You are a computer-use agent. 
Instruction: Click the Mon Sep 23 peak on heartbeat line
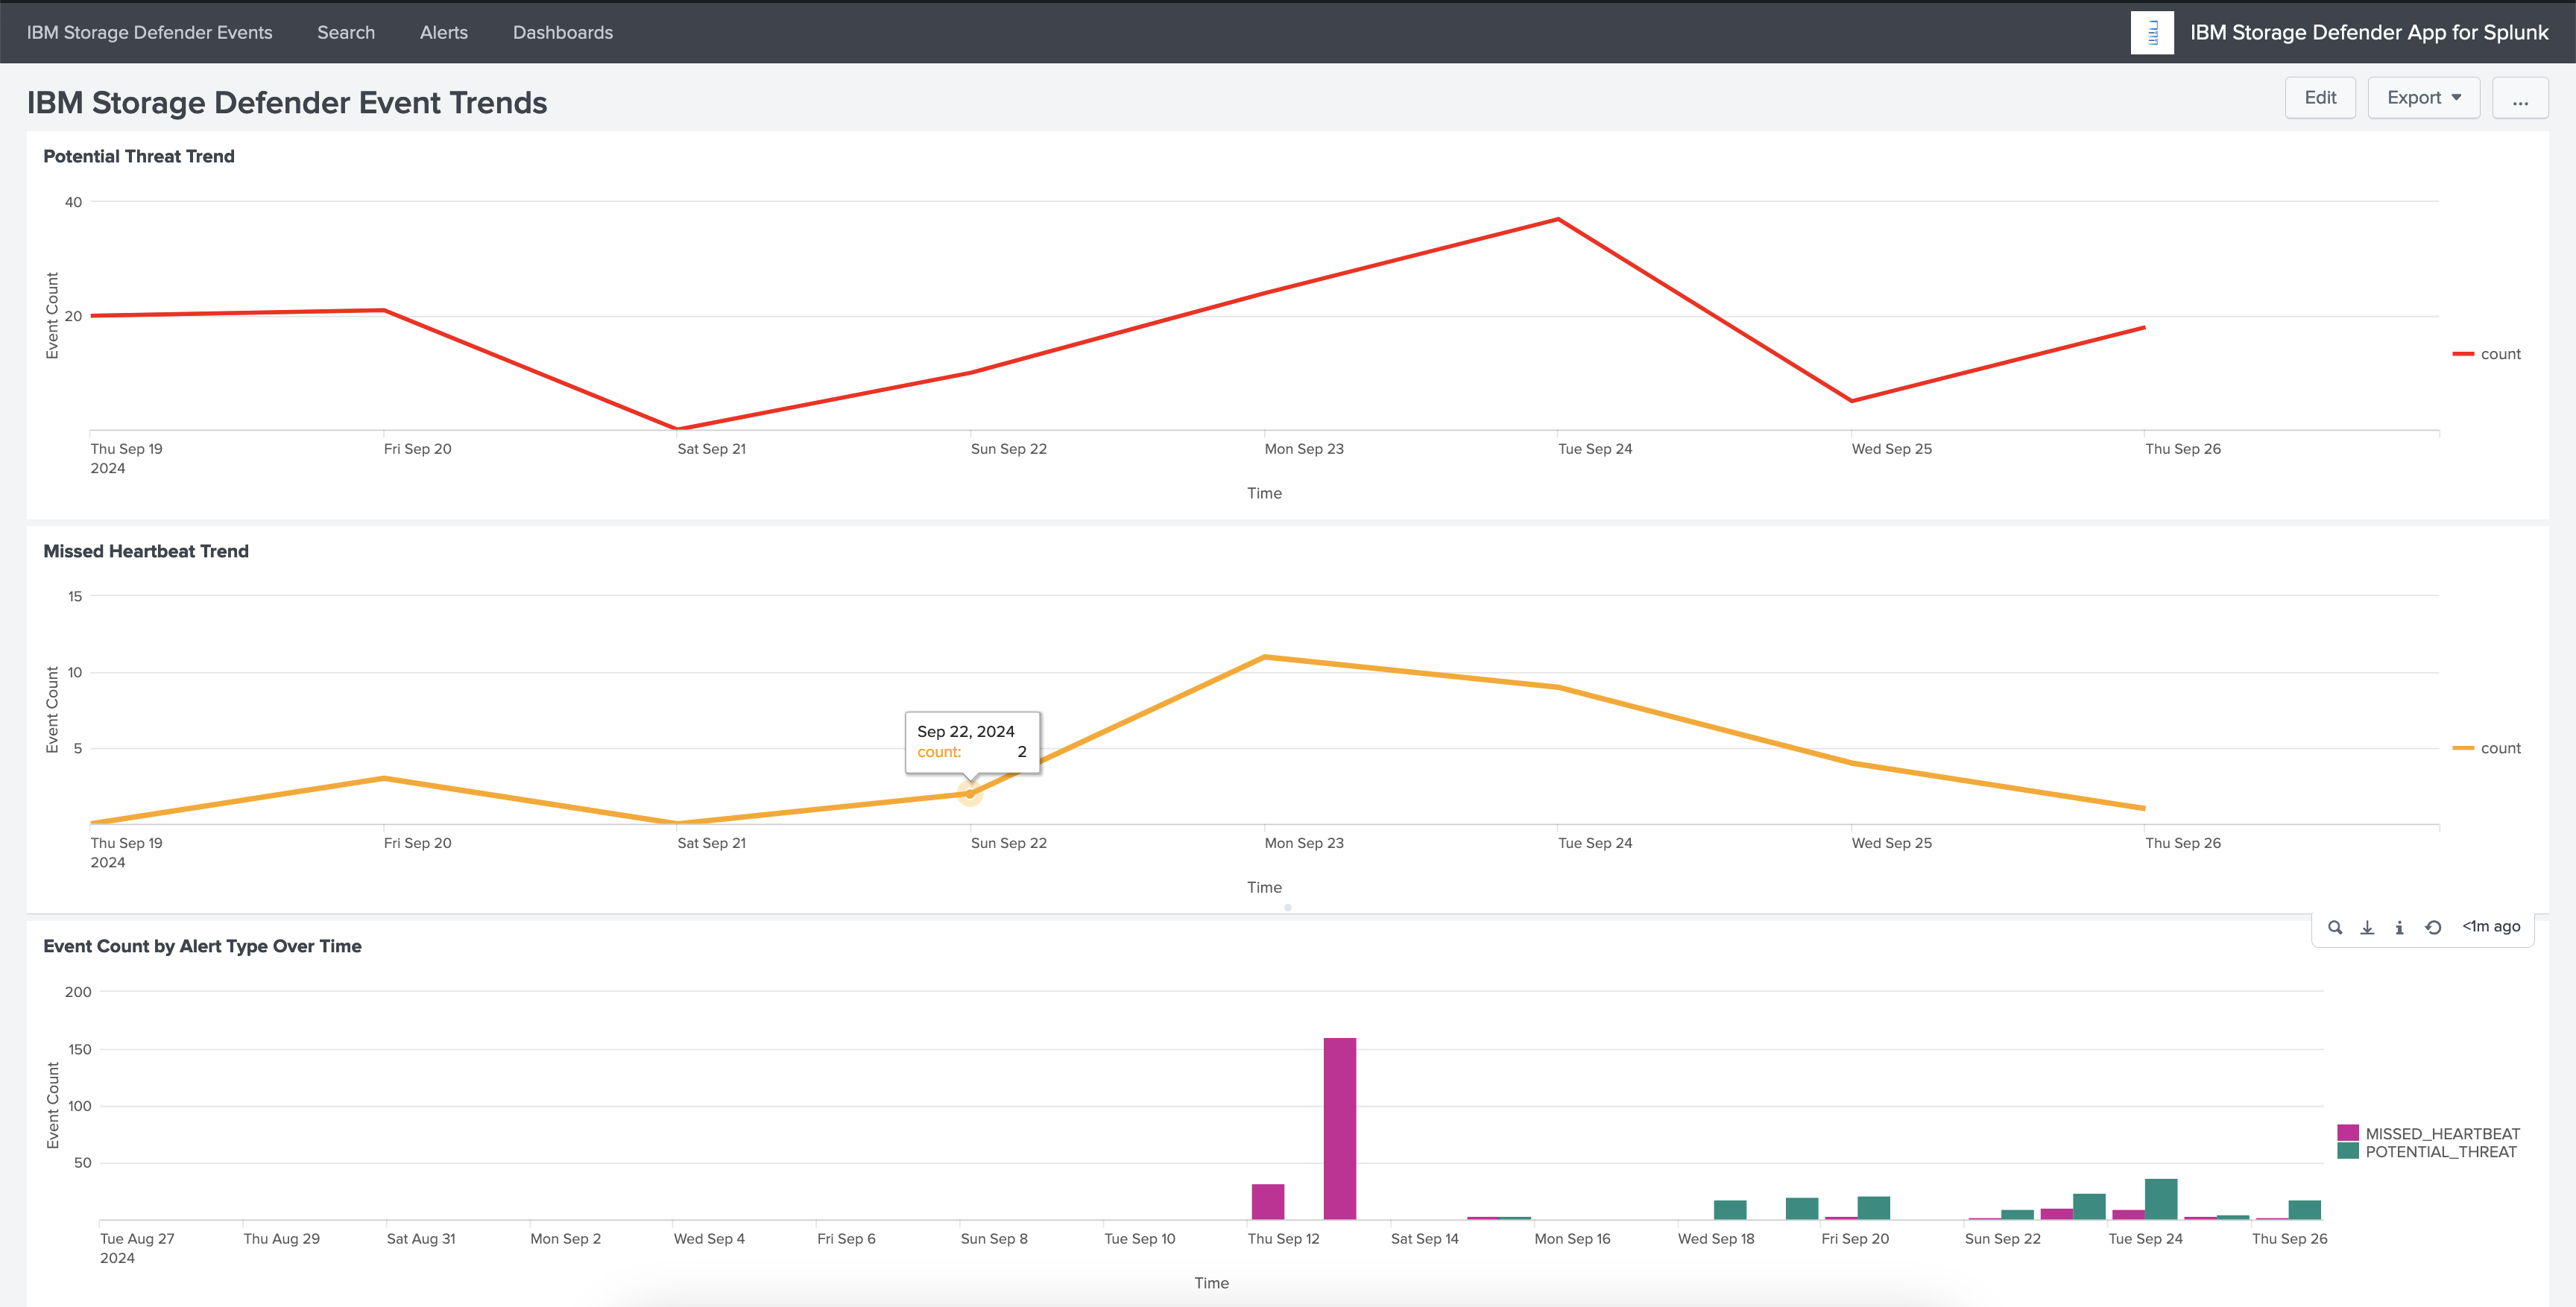point(1264,657)
